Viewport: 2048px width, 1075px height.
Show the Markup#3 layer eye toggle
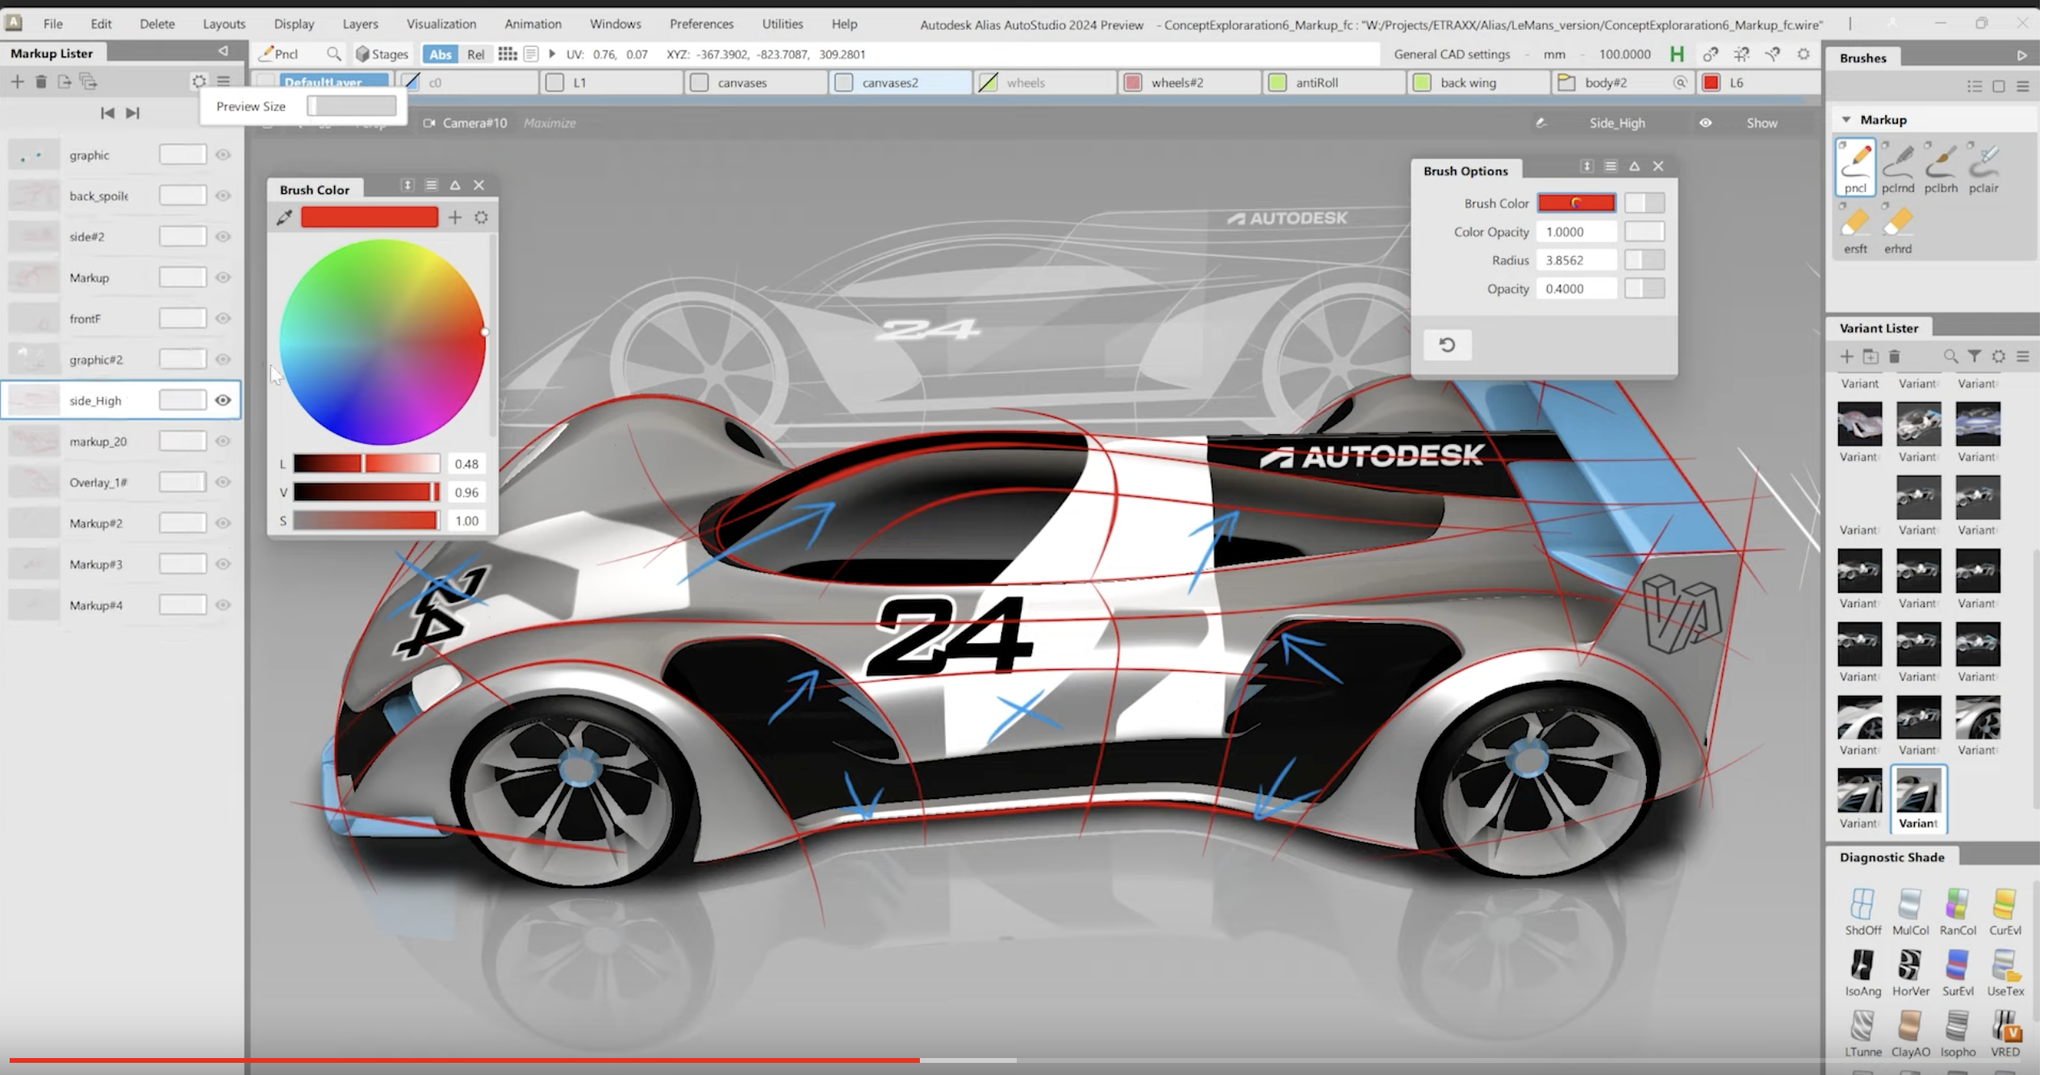coord(222,563)
